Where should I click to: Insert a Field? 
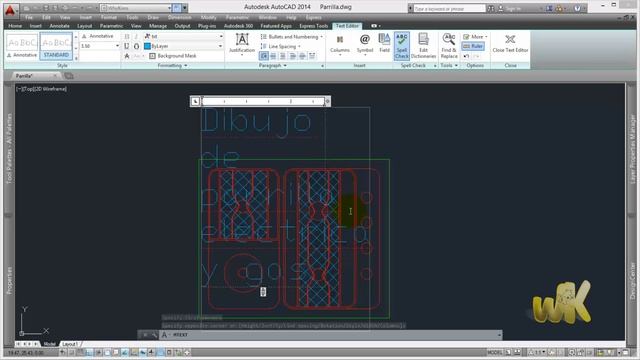pyautogui.click(x=384, y=40)
